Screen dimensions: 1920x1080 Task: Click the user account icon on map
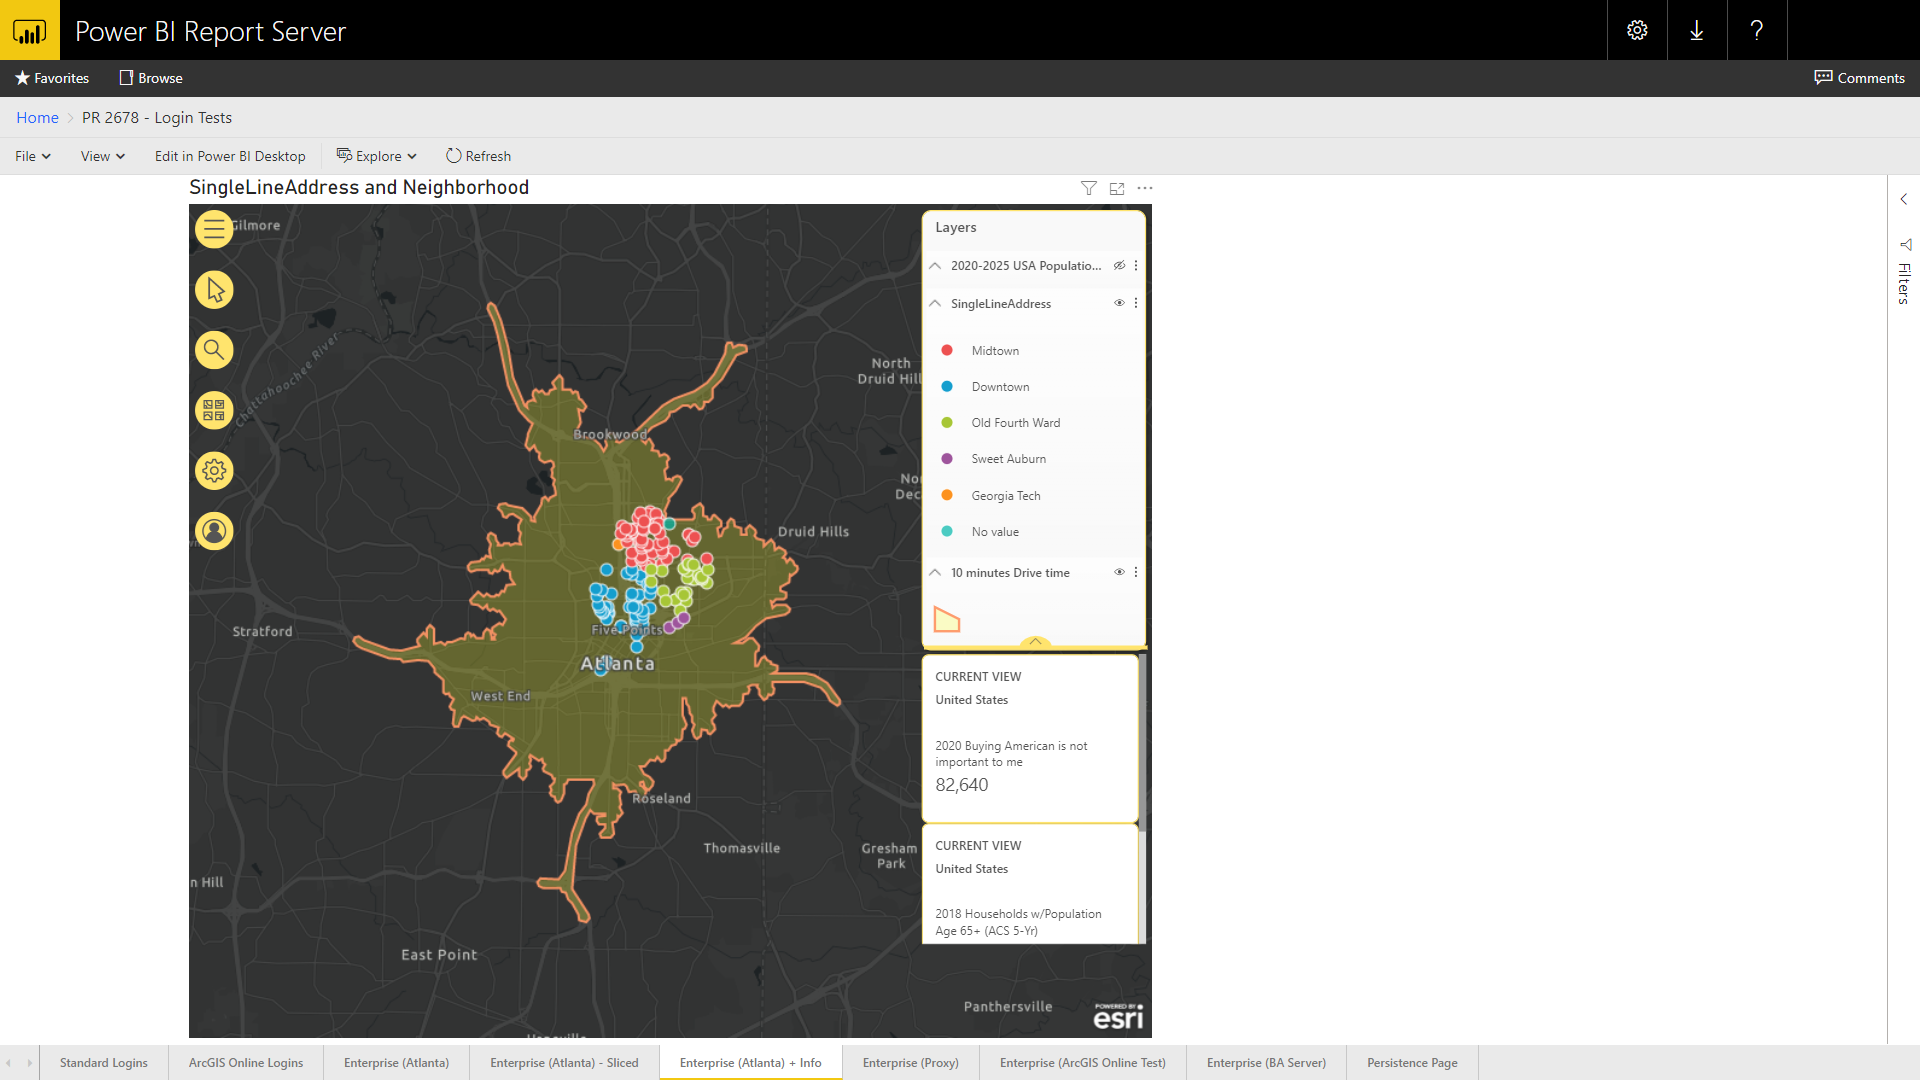(213, 531)
